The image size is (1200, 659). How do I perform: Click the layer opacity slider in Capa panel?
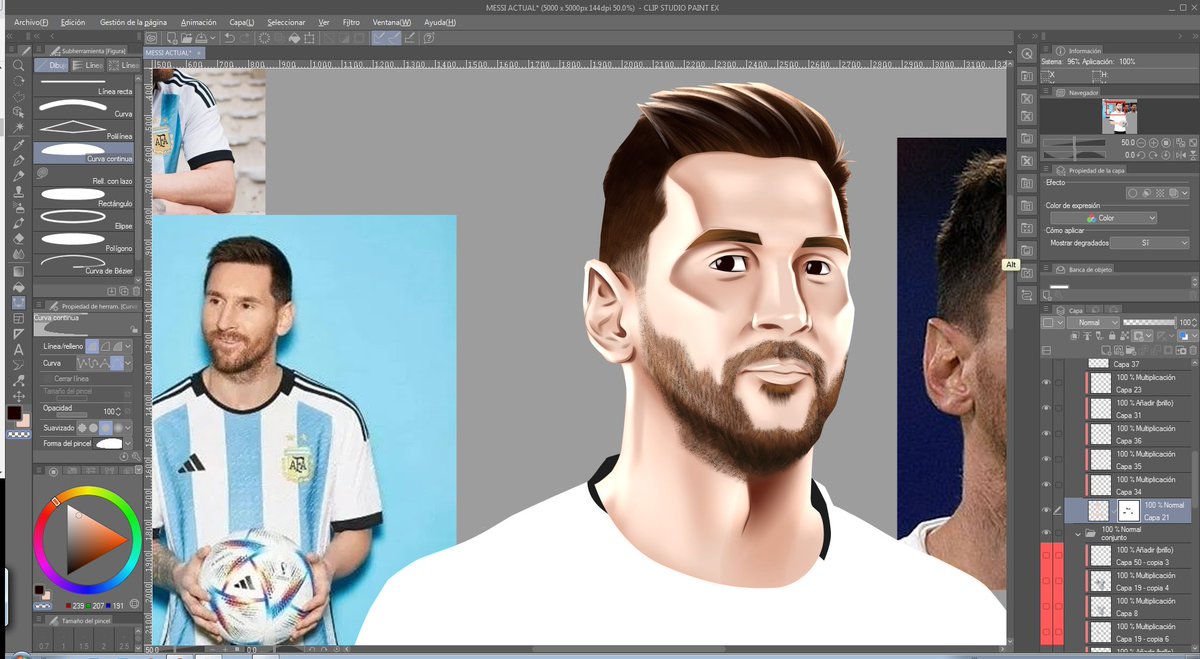point(1148,323)
